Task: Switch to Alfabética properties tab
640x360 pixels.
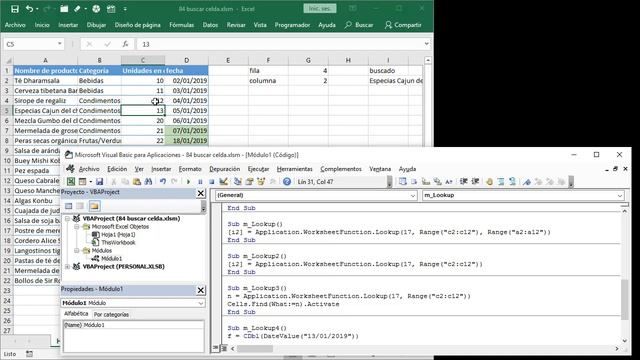Action: pyautogui.click(x=76, y=313)
